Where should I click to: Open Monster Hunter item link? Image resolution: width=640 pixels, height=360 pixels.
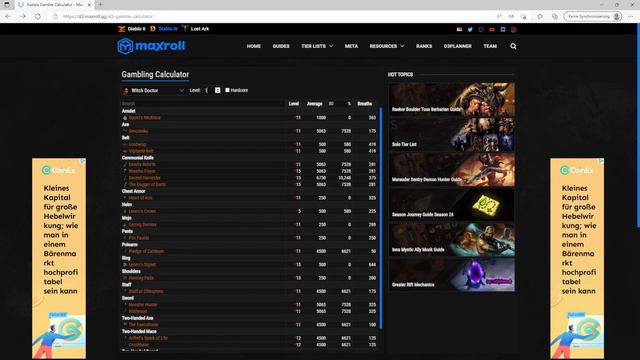(x=143, y=304)
